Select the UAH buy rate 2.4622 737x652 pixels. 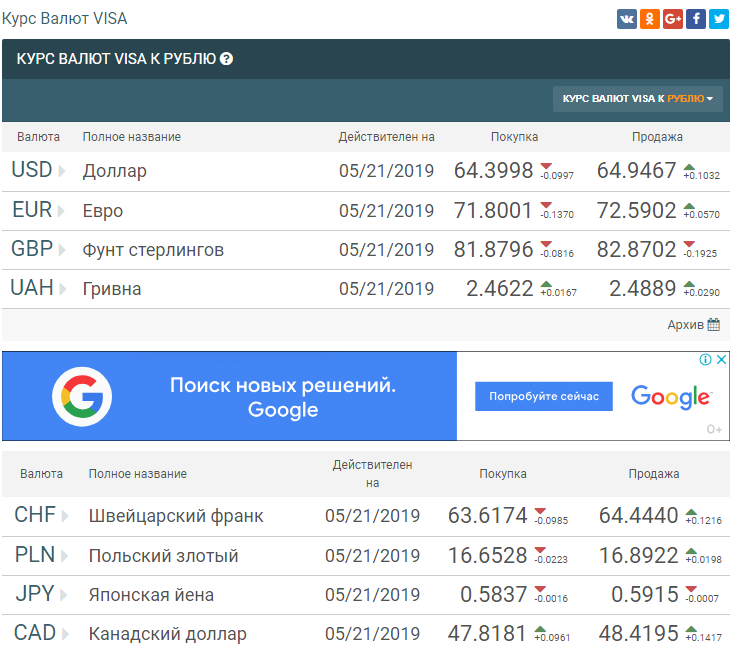tap(500, 289)
